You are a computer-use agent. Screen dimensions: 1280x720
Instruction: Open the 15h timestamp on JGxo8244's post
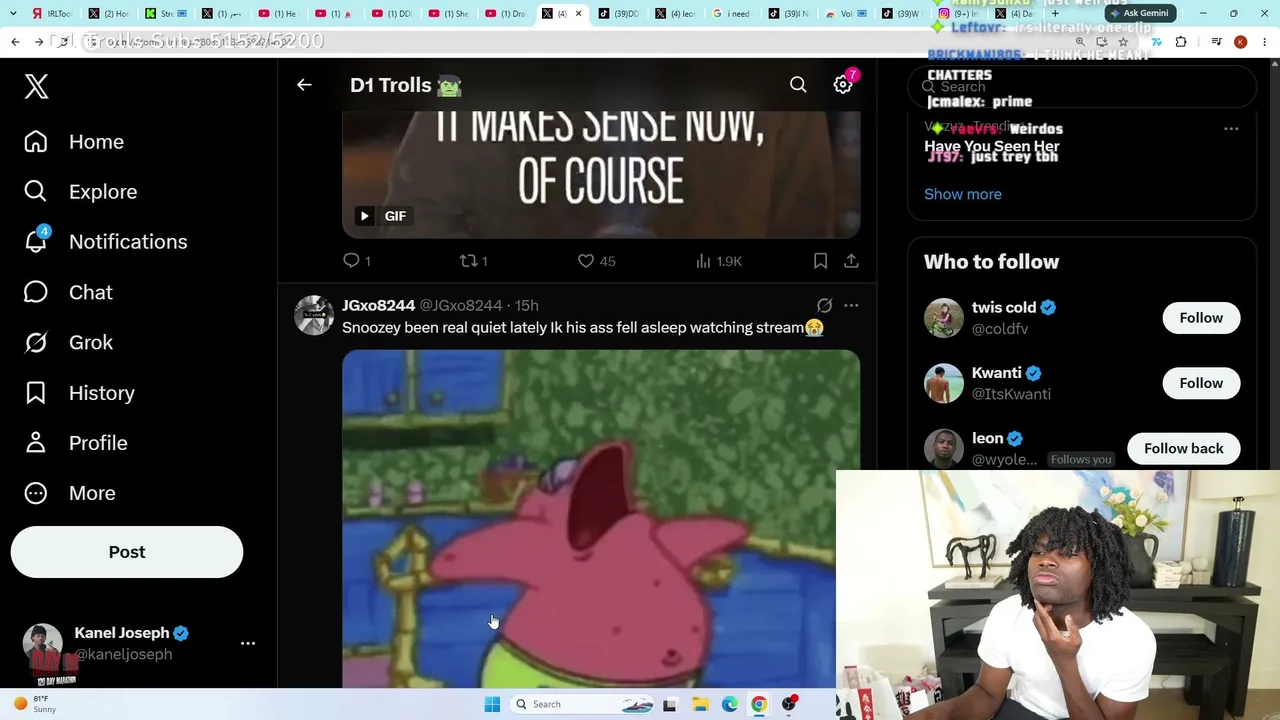pos(527,305)
